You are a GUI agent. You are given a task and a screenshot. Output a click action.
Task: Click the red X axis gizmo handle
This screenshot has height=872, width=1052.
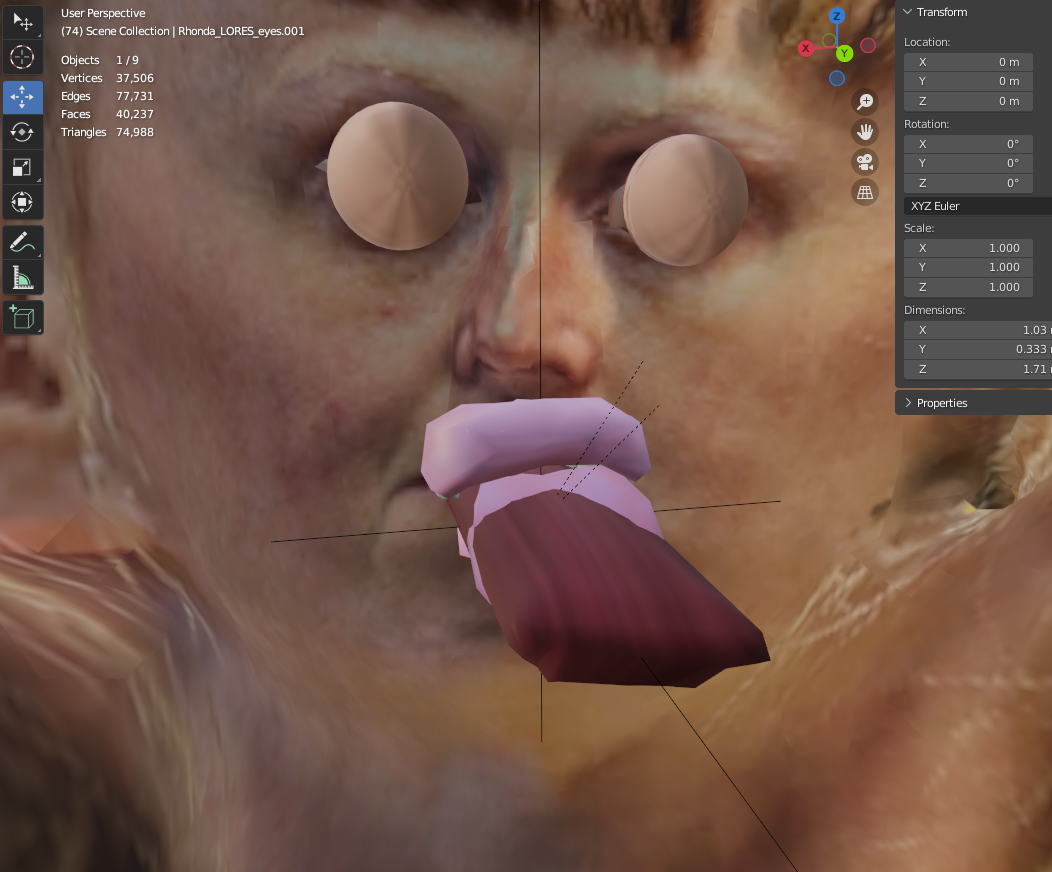click(x=806, y=48)
